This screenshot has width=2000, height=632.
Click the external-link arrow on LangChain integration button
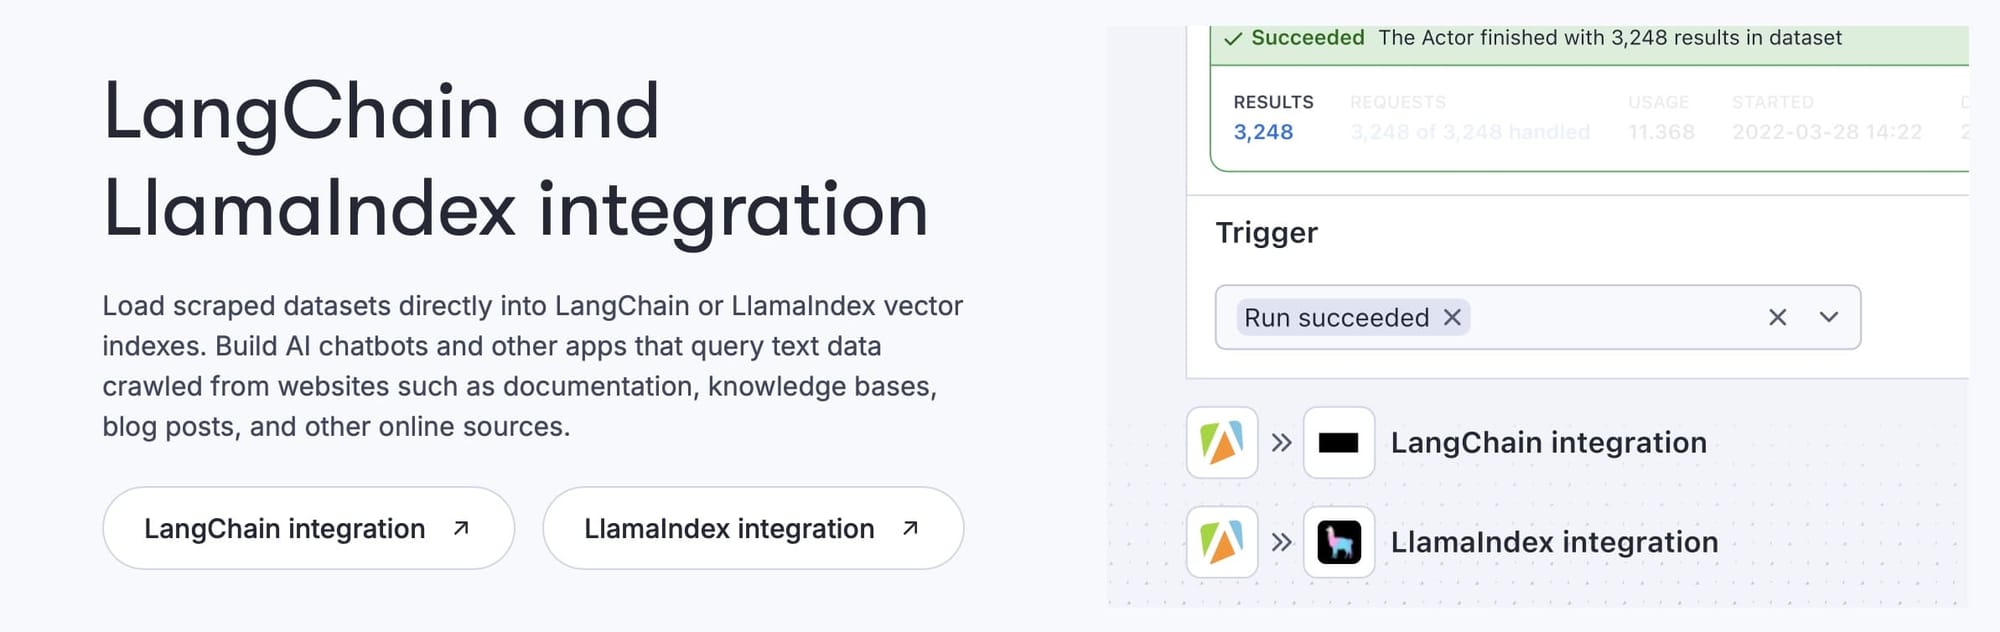coord(460,528)
